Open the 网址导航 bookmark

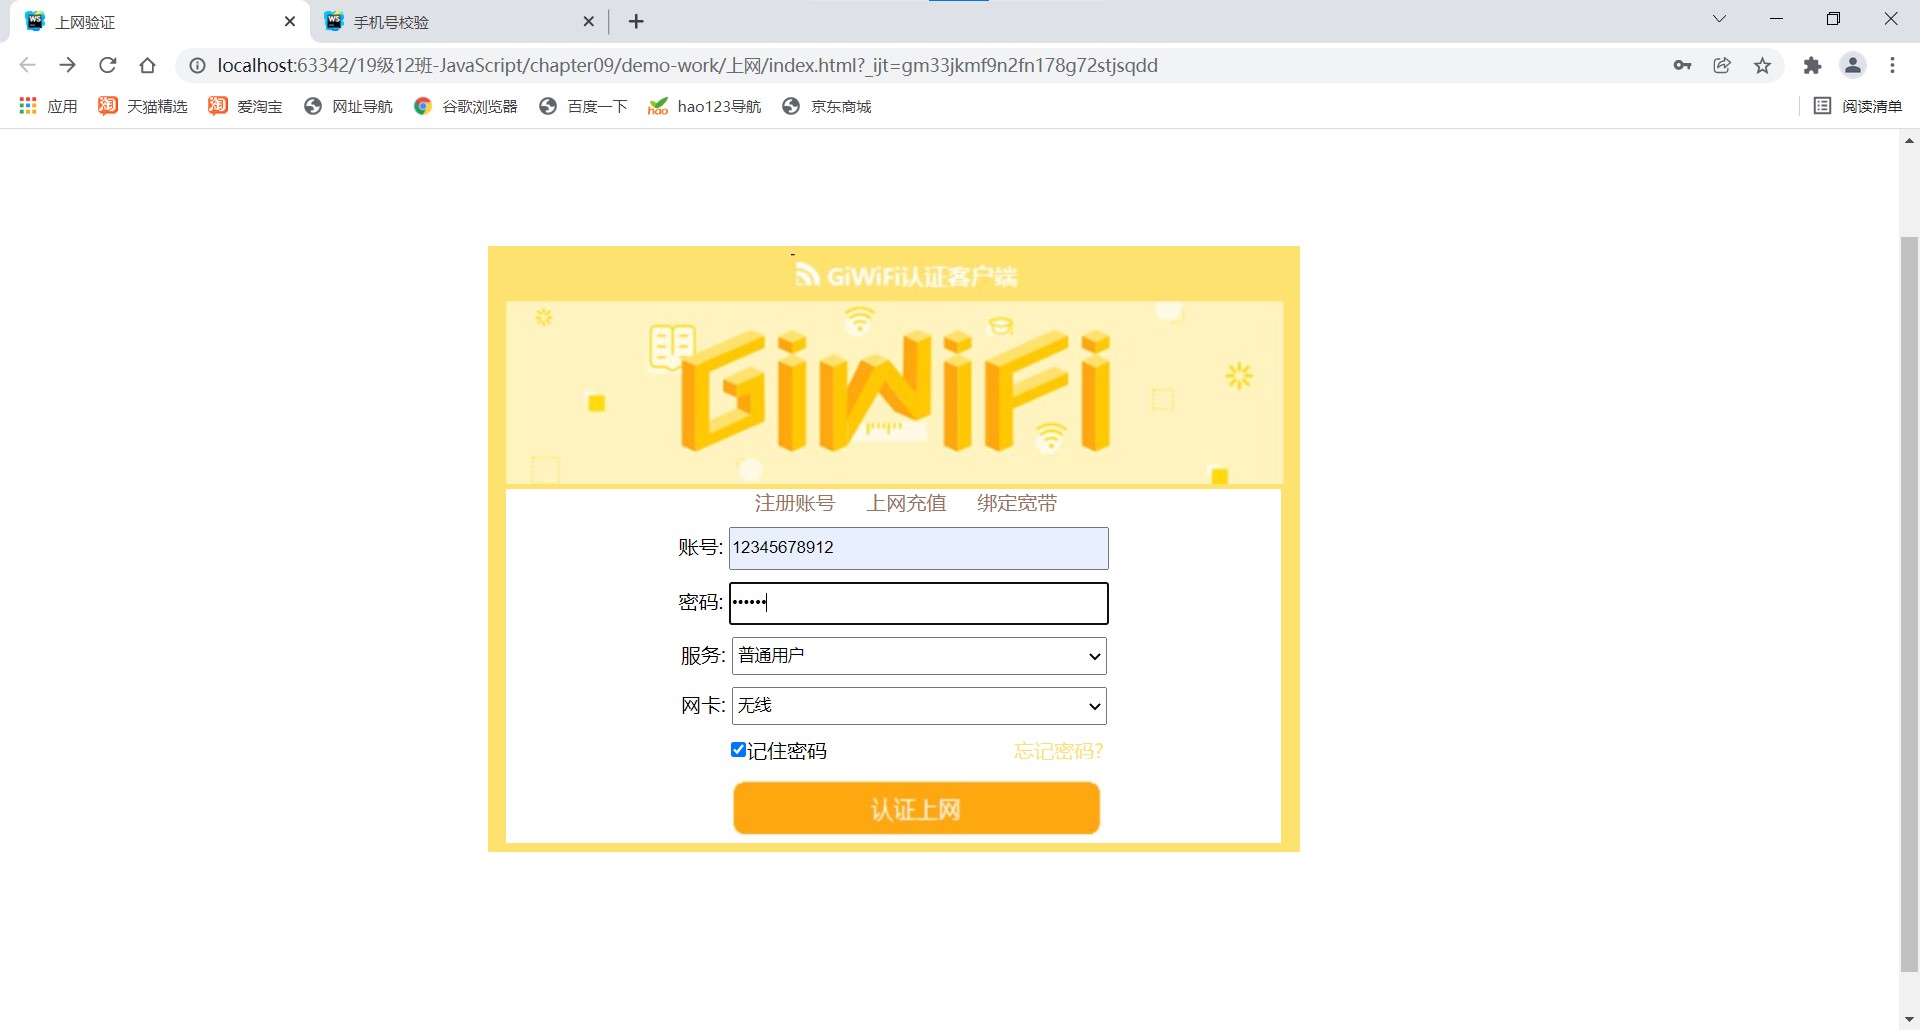[348, 106]
